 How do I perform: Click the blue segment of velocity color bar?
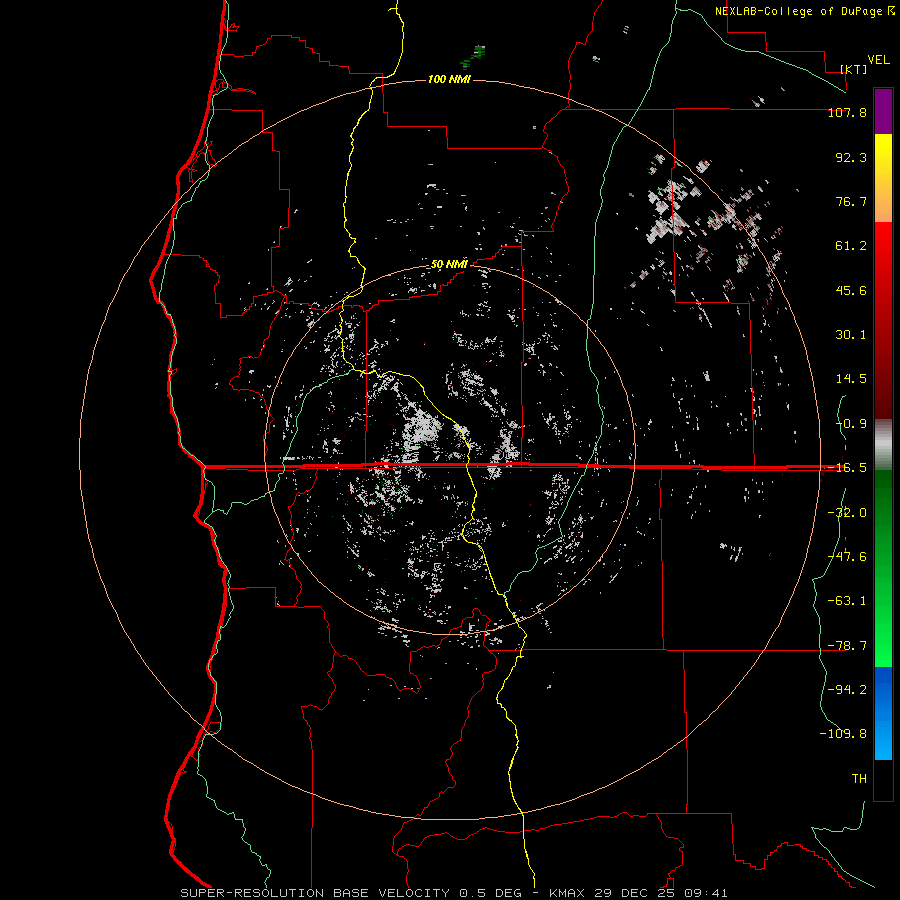pyautogui.click(x=883, y=713)
